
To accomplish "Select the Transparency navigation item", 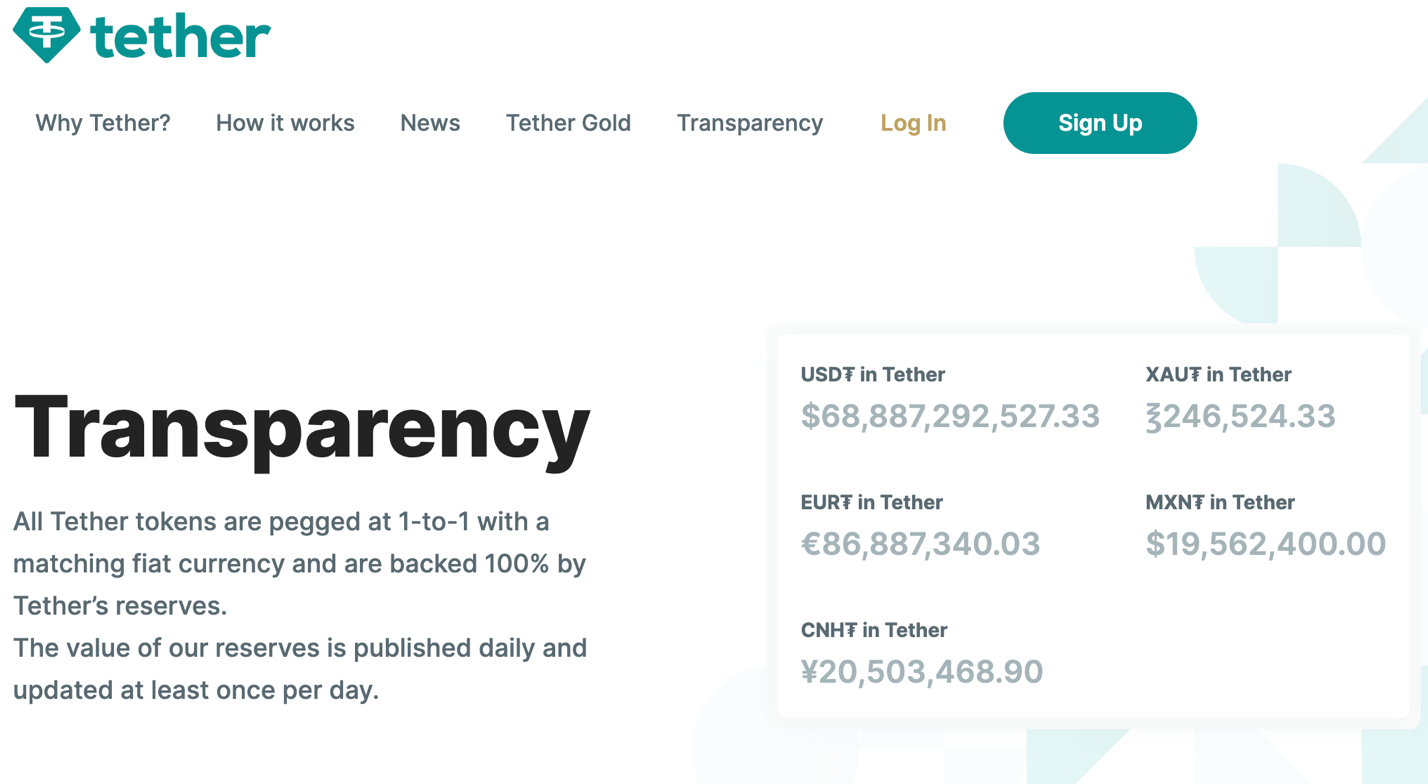I will point(749,123).
